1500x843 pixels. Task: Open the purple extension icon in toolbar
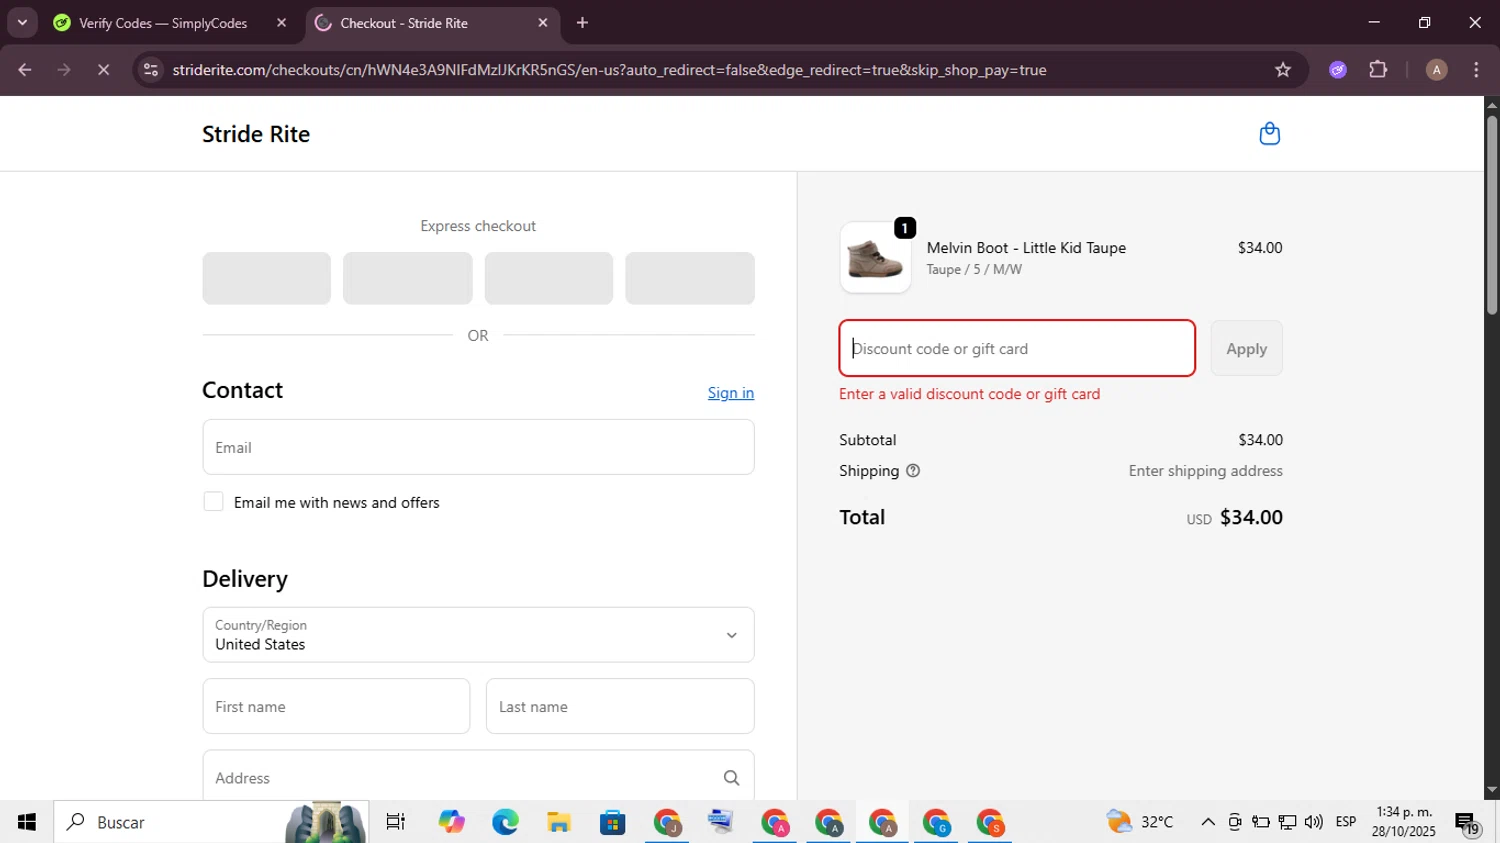coord(1338,70)
